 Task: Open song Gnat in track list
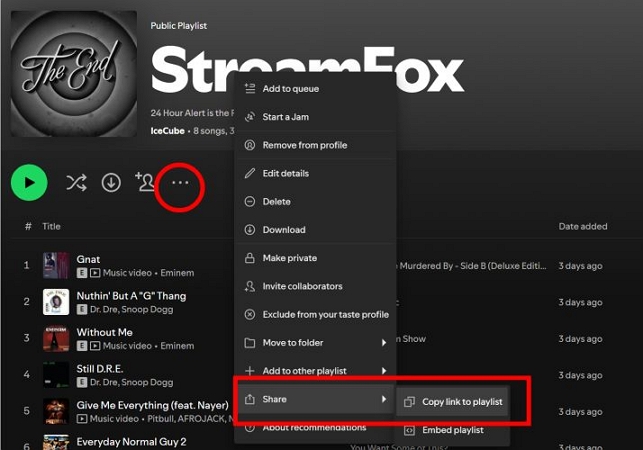(88, 259)
